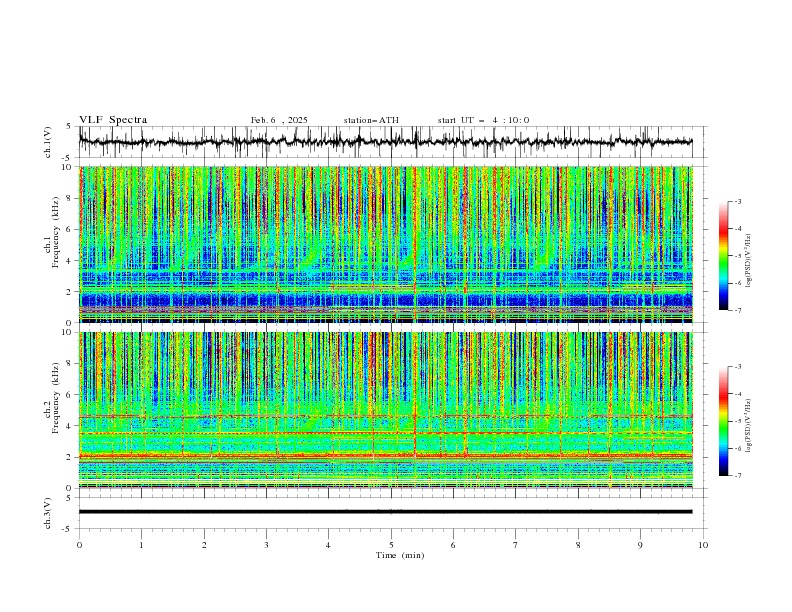Click the ch.1 Frequency (kHz) axis label
The width and height of the screenshot is (792, 612).
click(52, 231)
